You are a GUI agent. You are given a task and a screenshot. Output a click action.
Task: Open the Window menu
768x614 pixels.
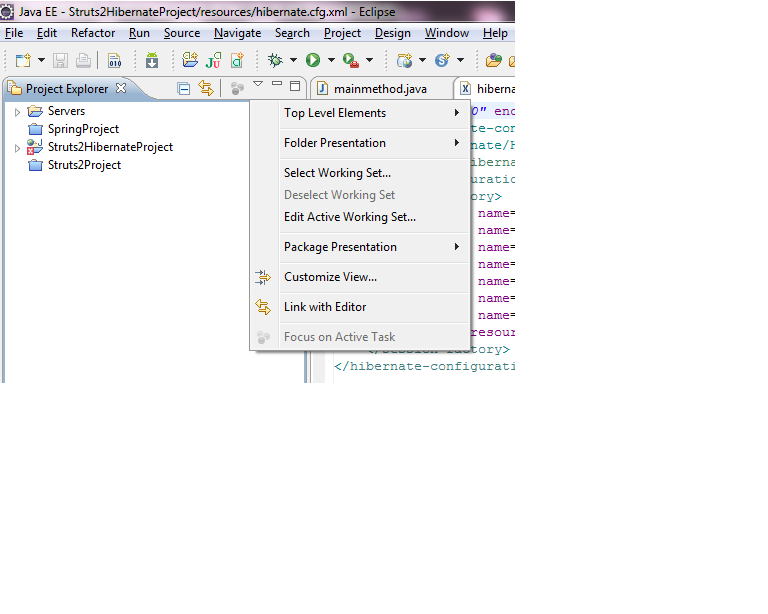447,33
